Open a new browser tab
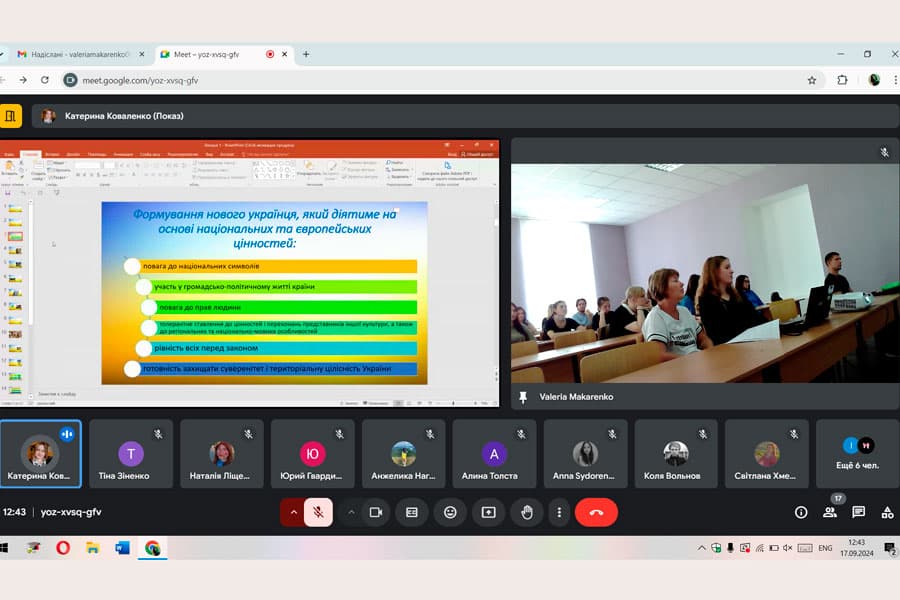 (306, 55)
